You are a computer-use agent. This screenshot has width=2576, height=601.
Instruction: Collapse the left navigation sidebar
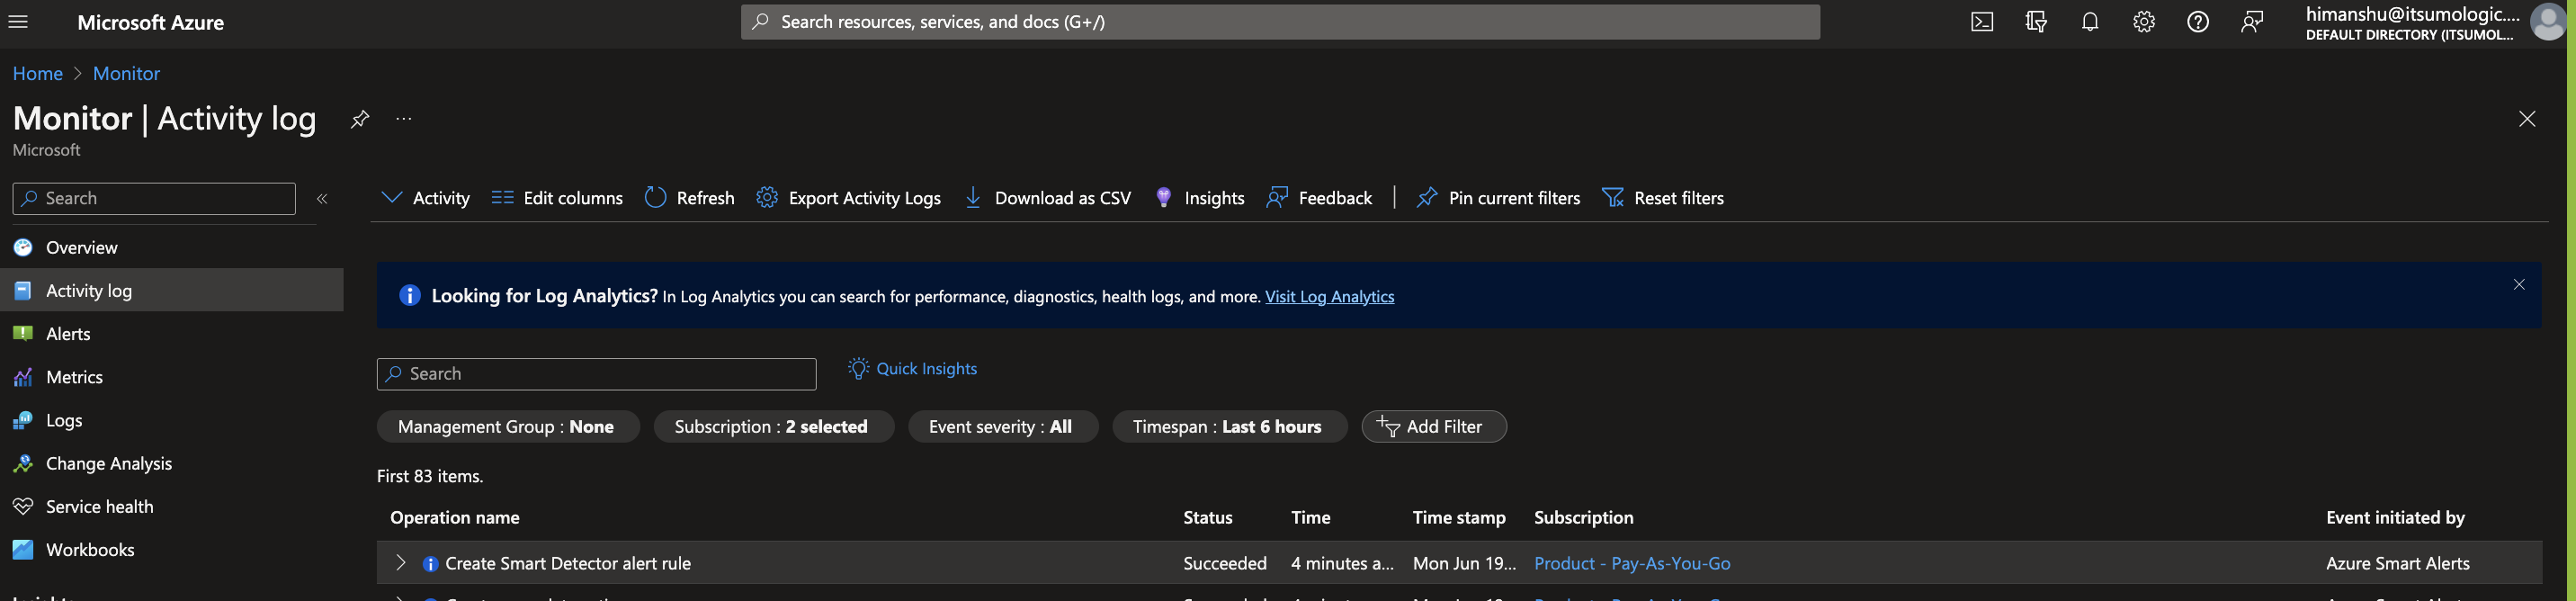(322, 199)
